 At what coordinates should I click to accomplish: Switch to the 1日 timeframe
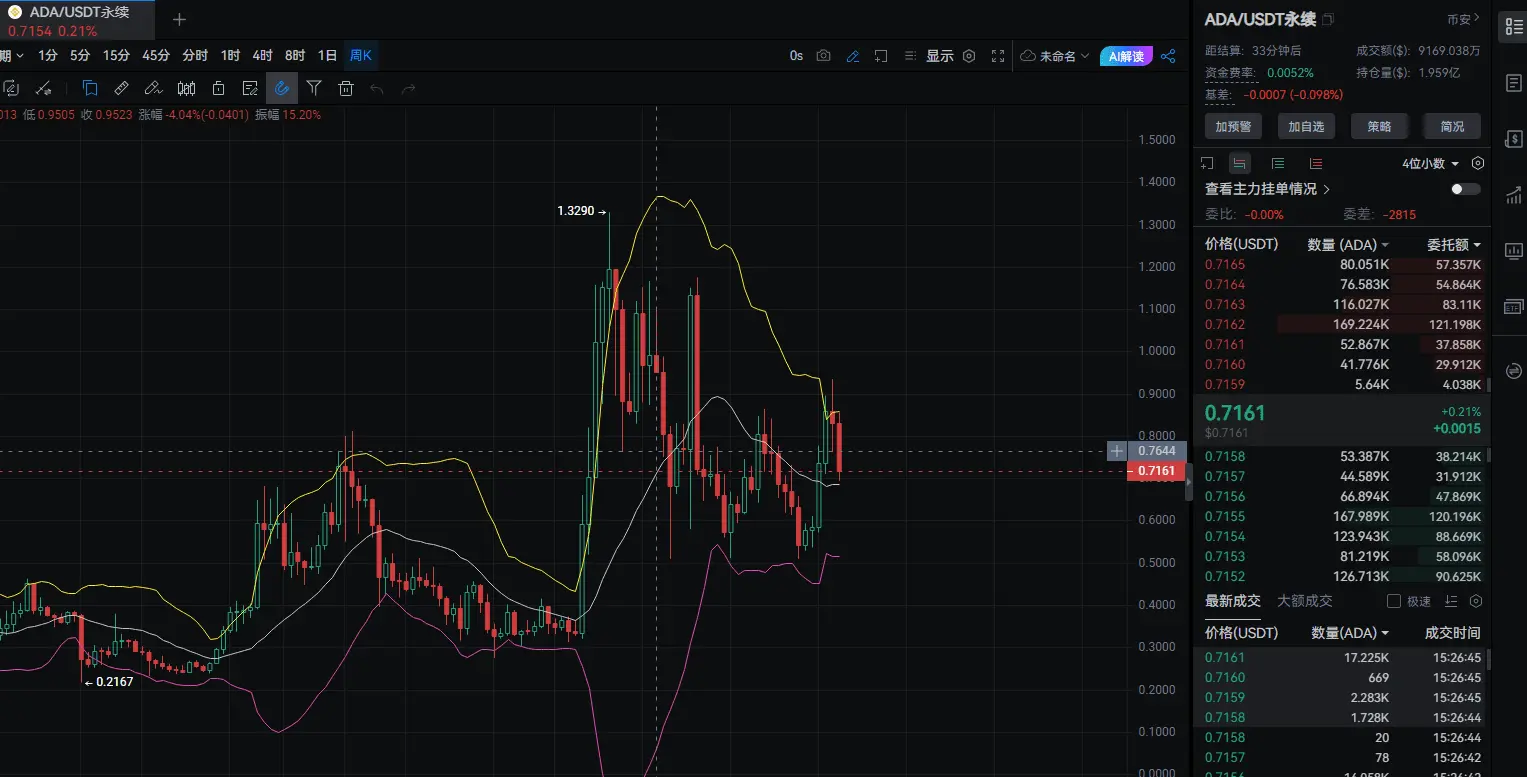327,56
